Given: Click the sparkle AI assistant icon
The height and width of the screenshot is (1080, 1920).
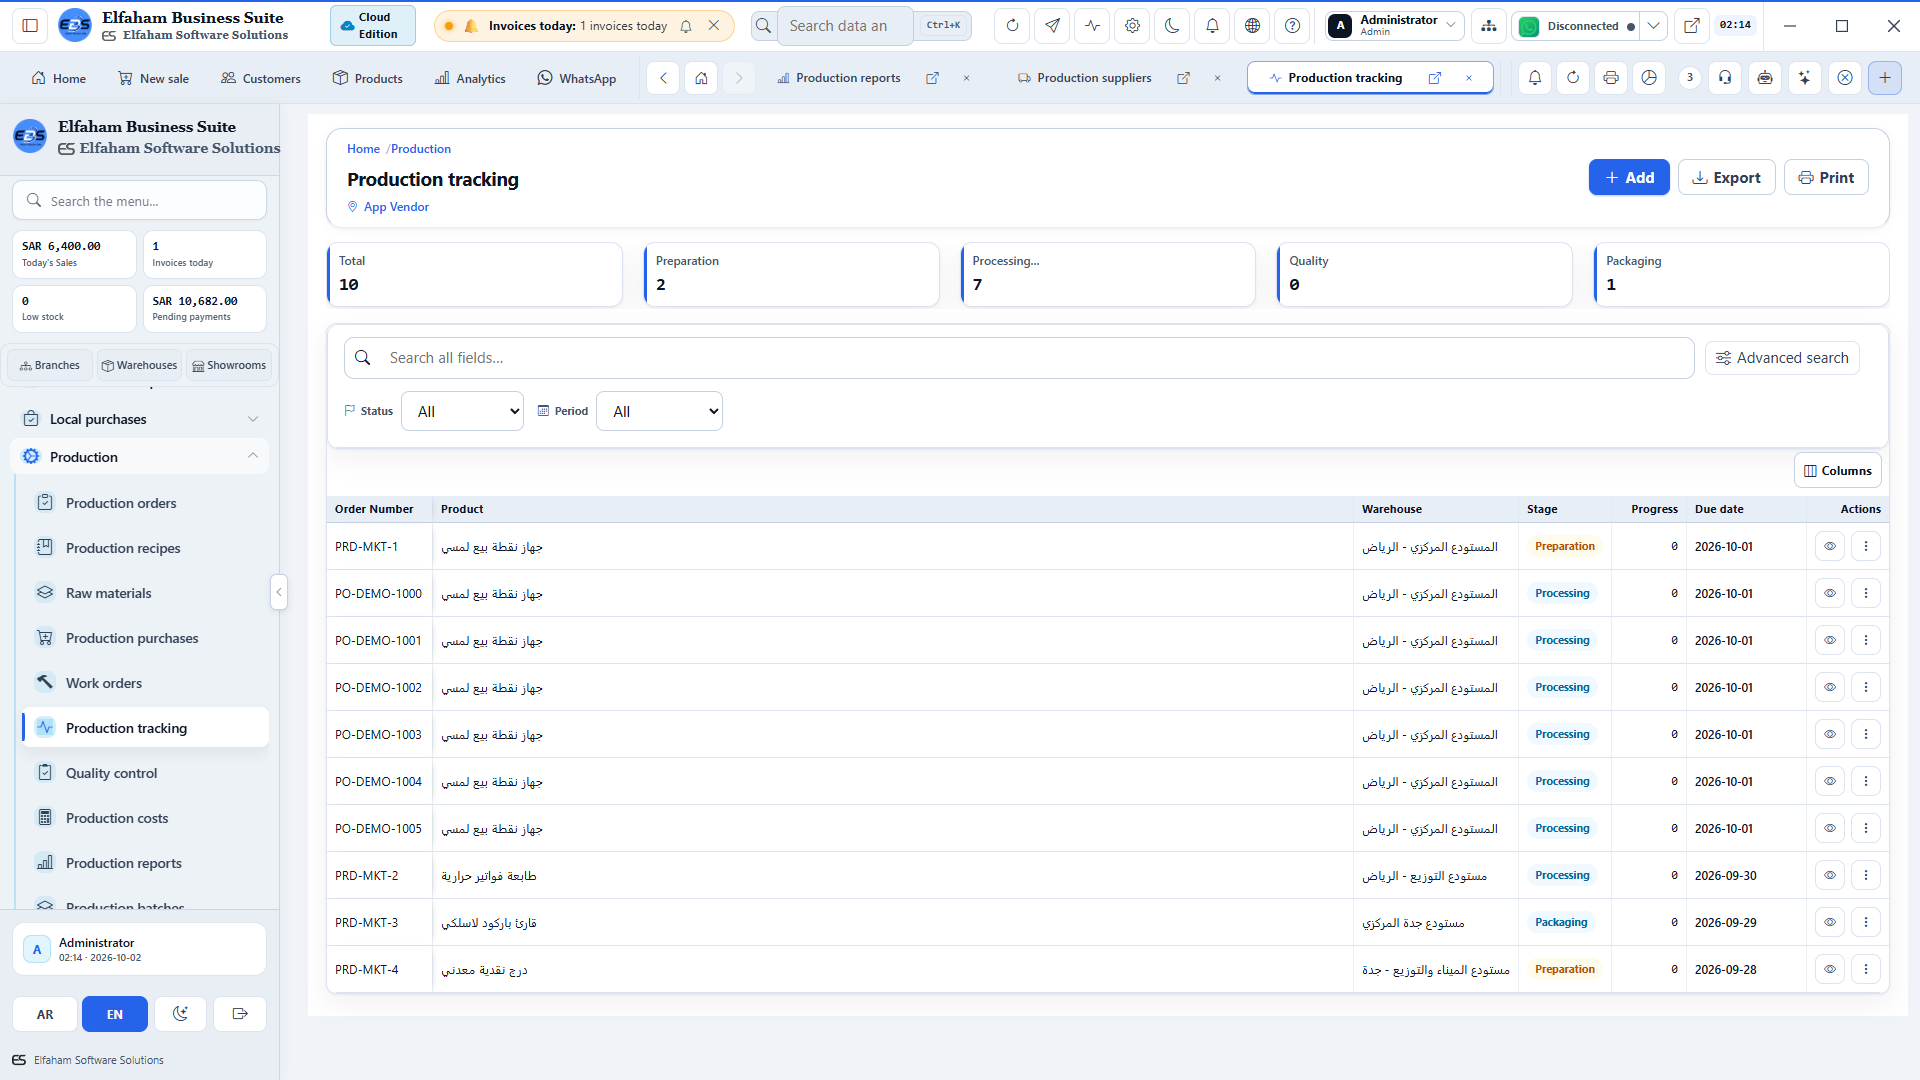Looking at the screenshot, I should pyautogui.click(x=1804, y=78).
